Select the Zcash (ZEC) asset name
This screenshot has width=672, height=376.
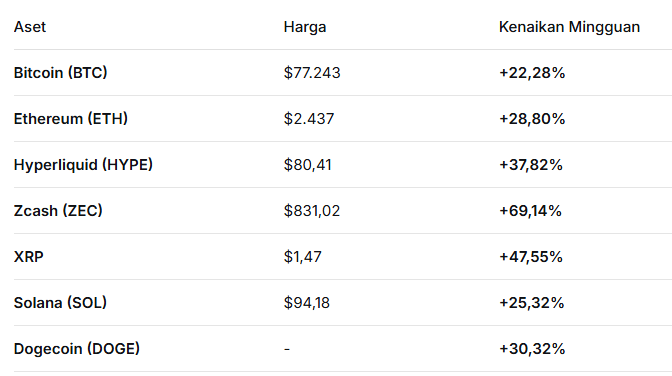58,211
